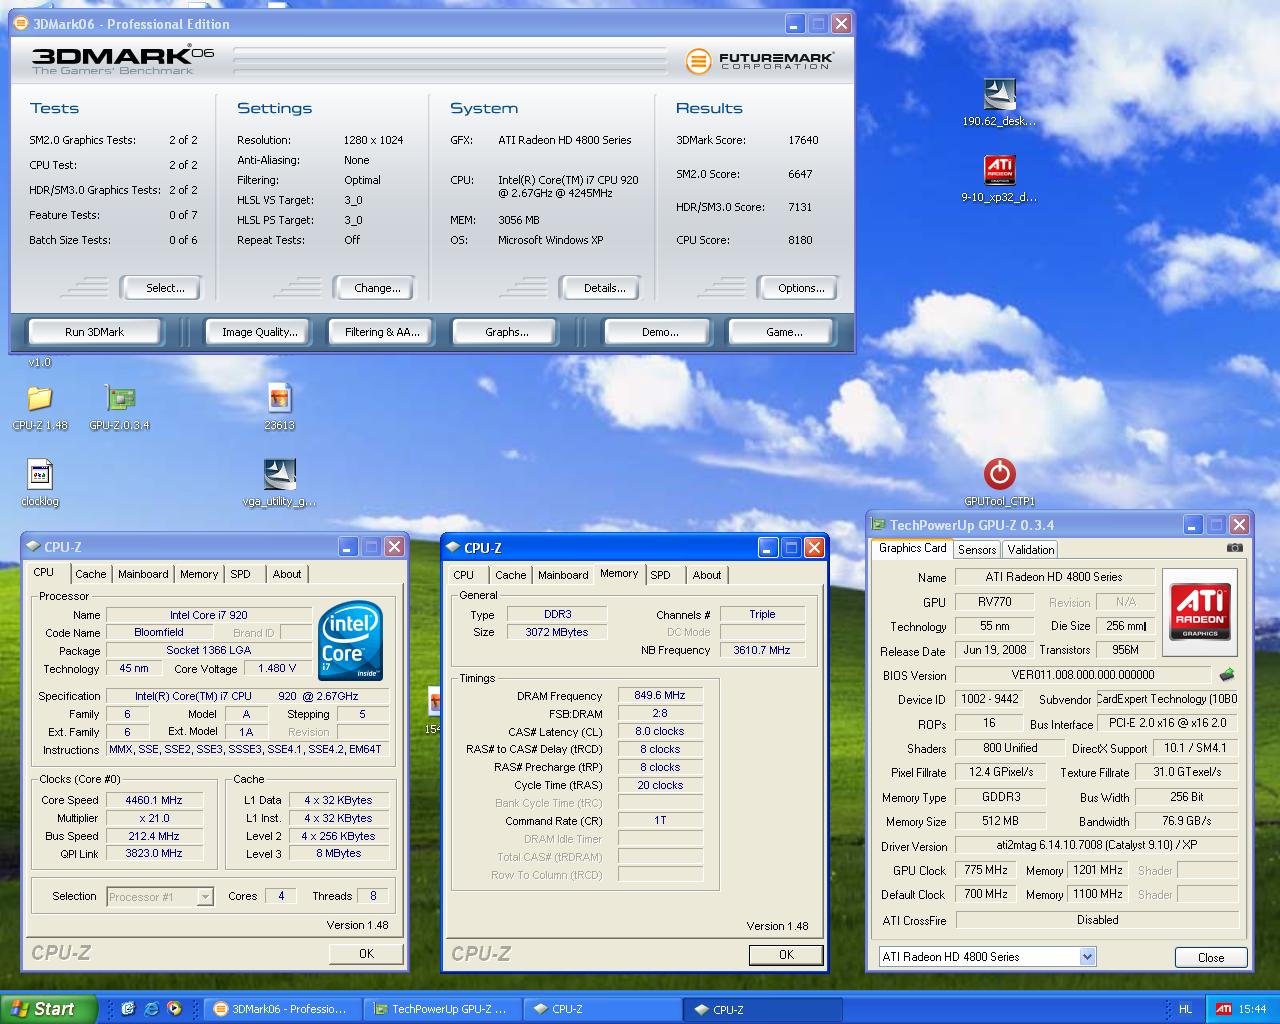
Task: Open the vga_utility desktop icon
Action: pos(279,474)
